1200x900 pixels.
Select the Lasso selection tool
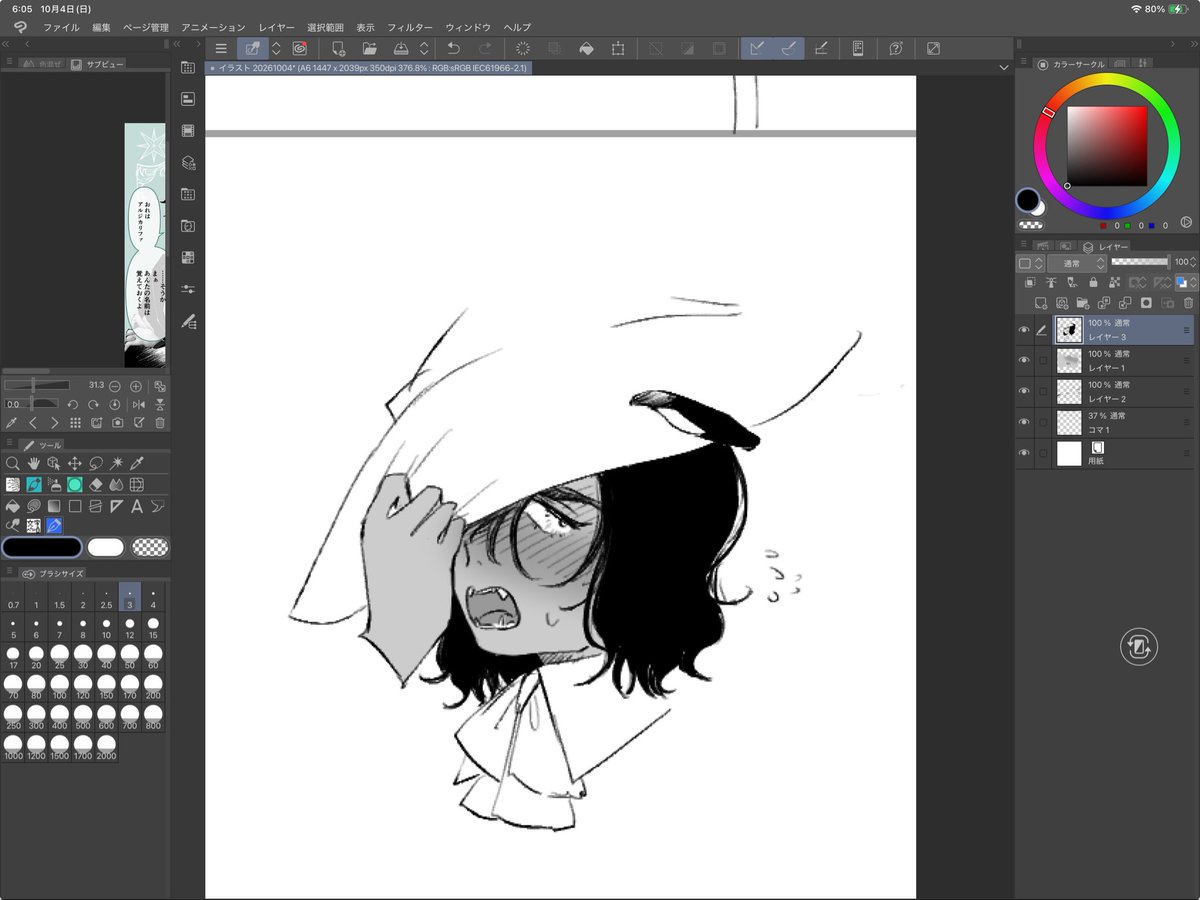[x=96, y=463]
